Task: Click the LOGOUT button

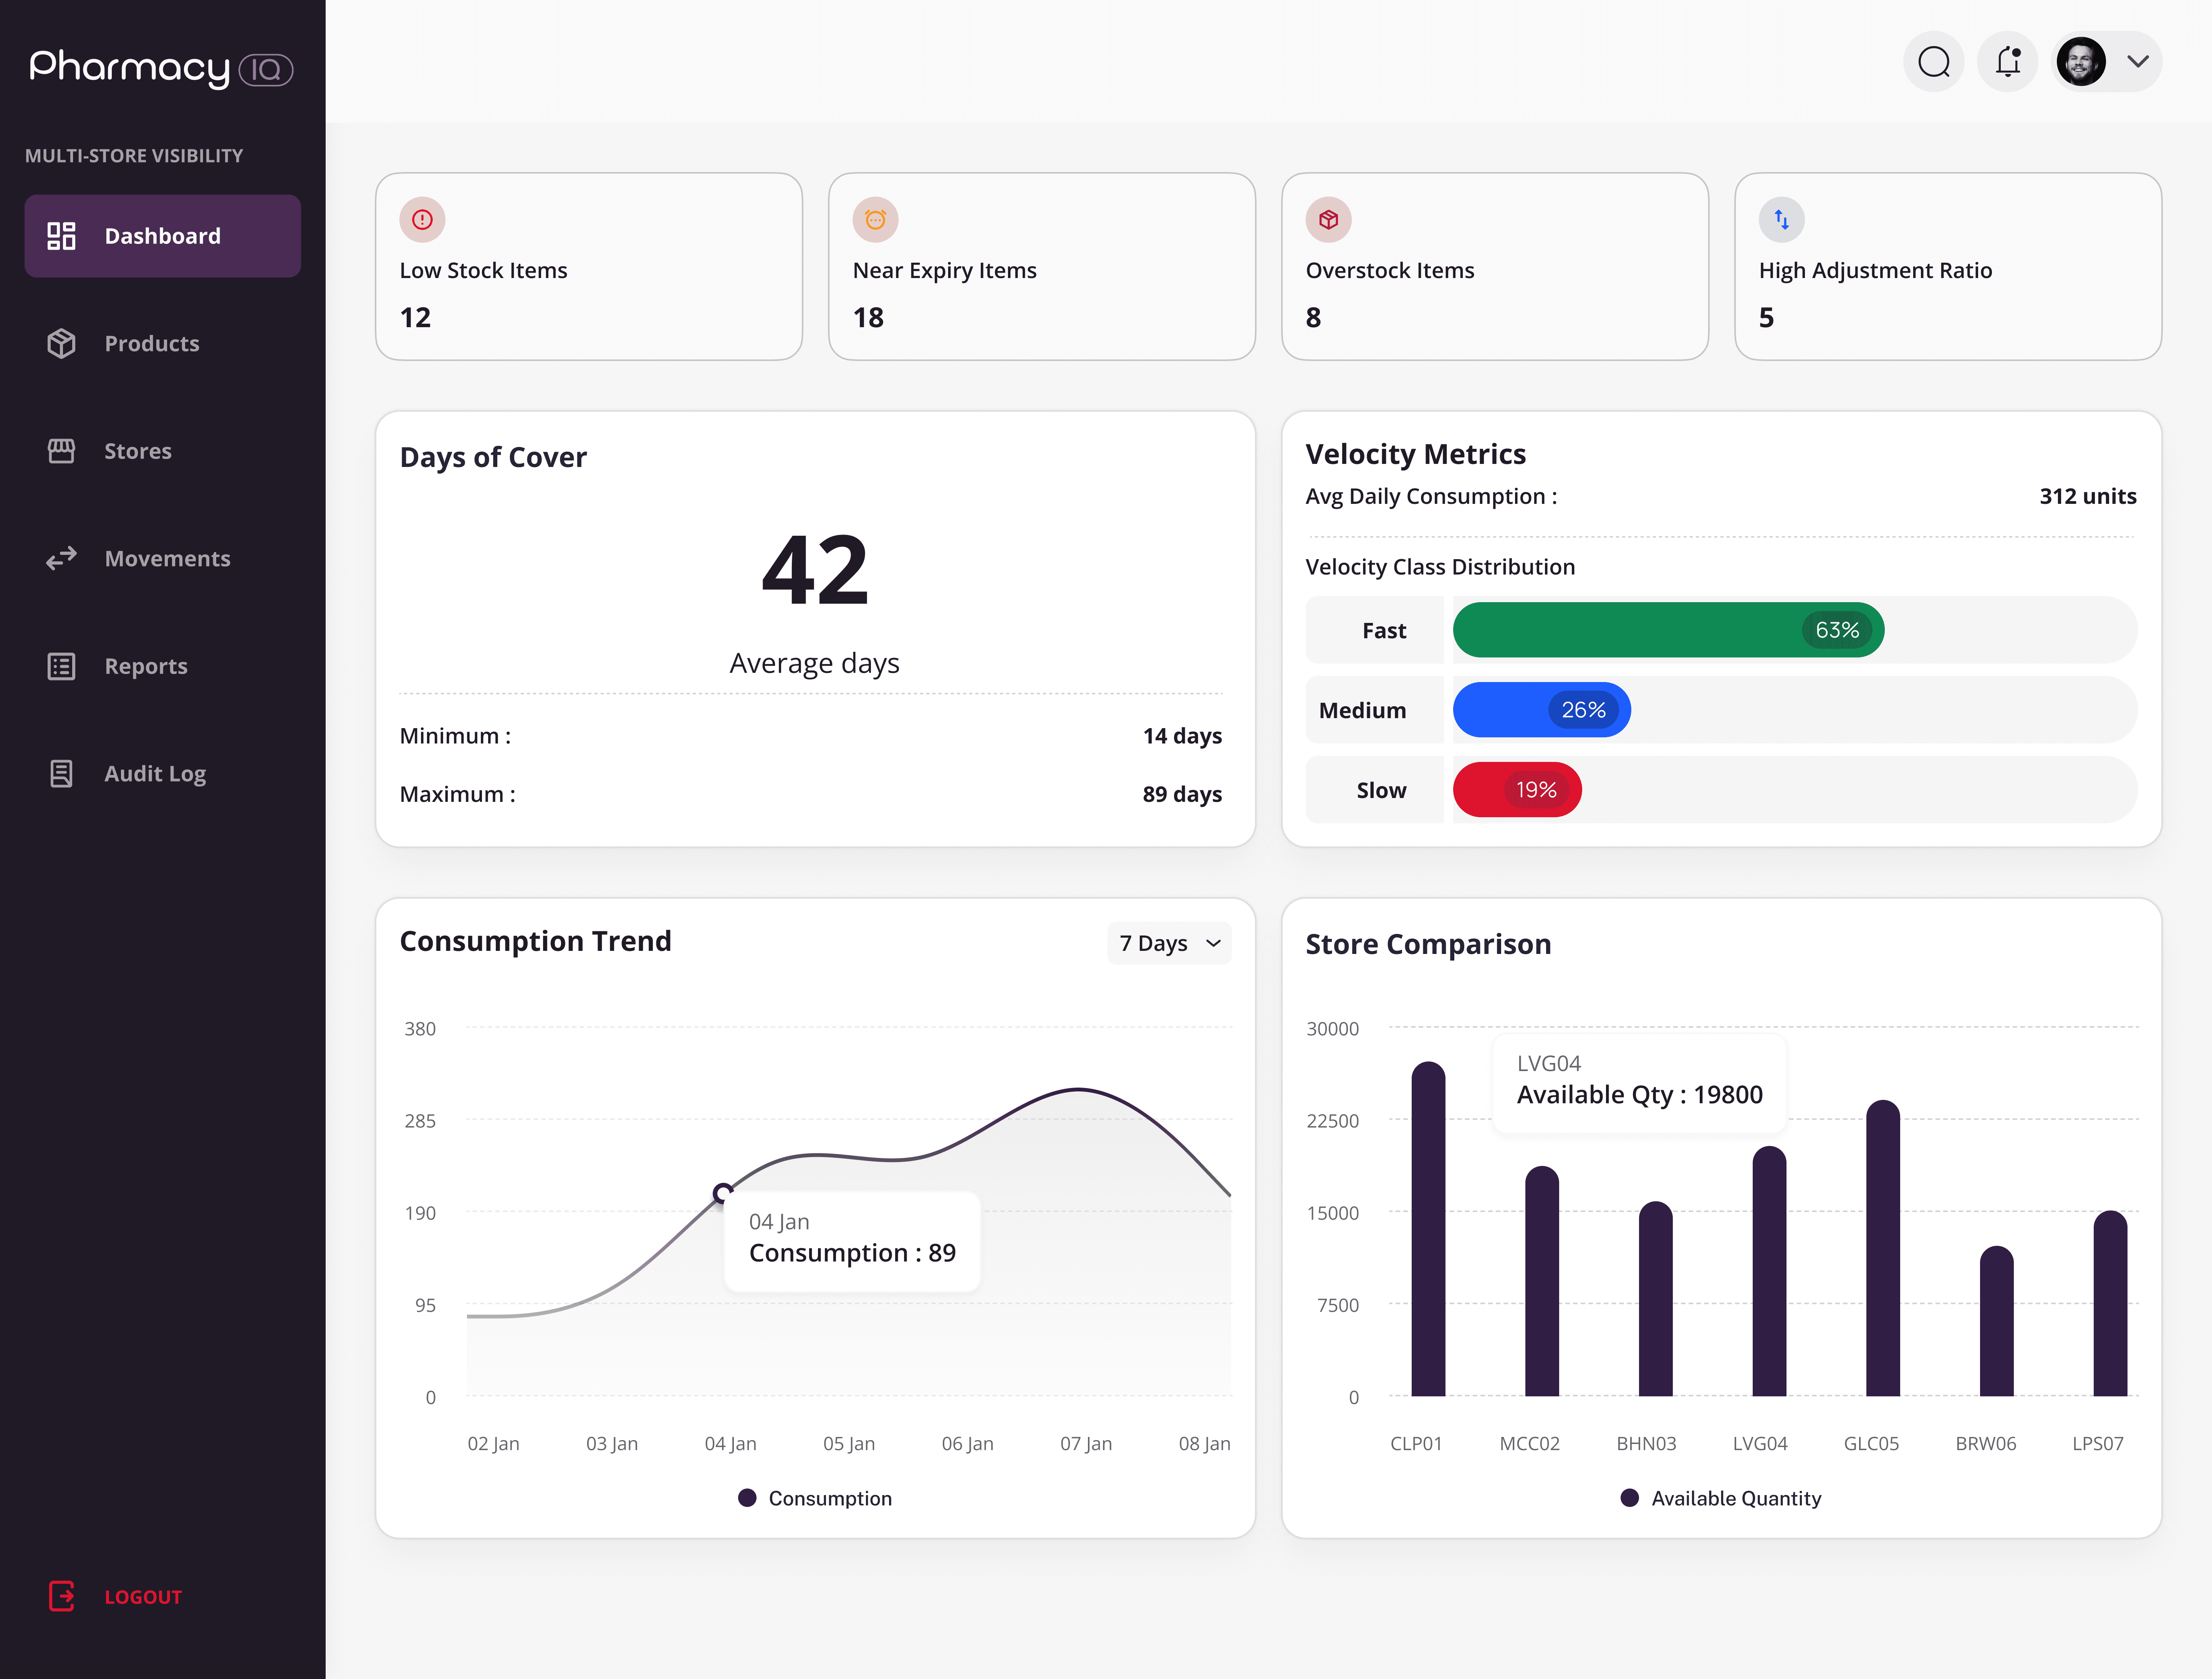Action: point(142,1597)
